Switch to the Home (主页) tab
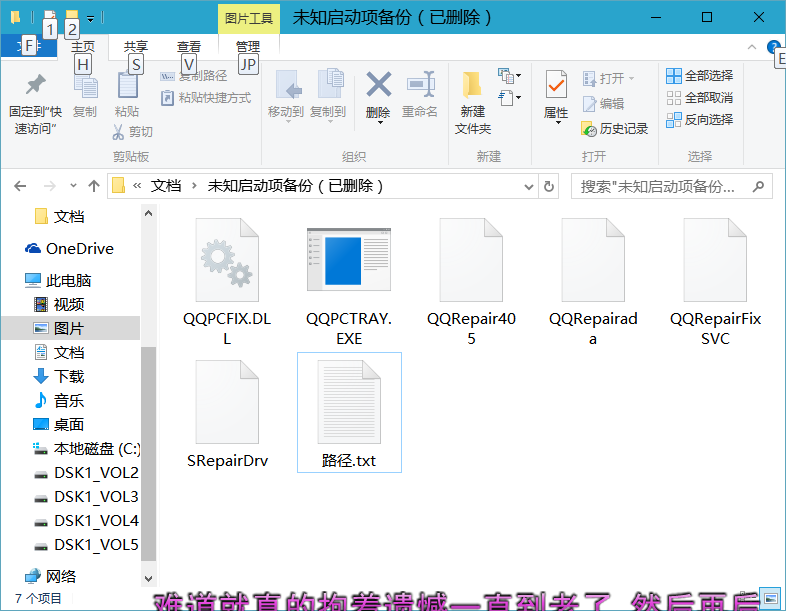786x611 pixels. 83,47
